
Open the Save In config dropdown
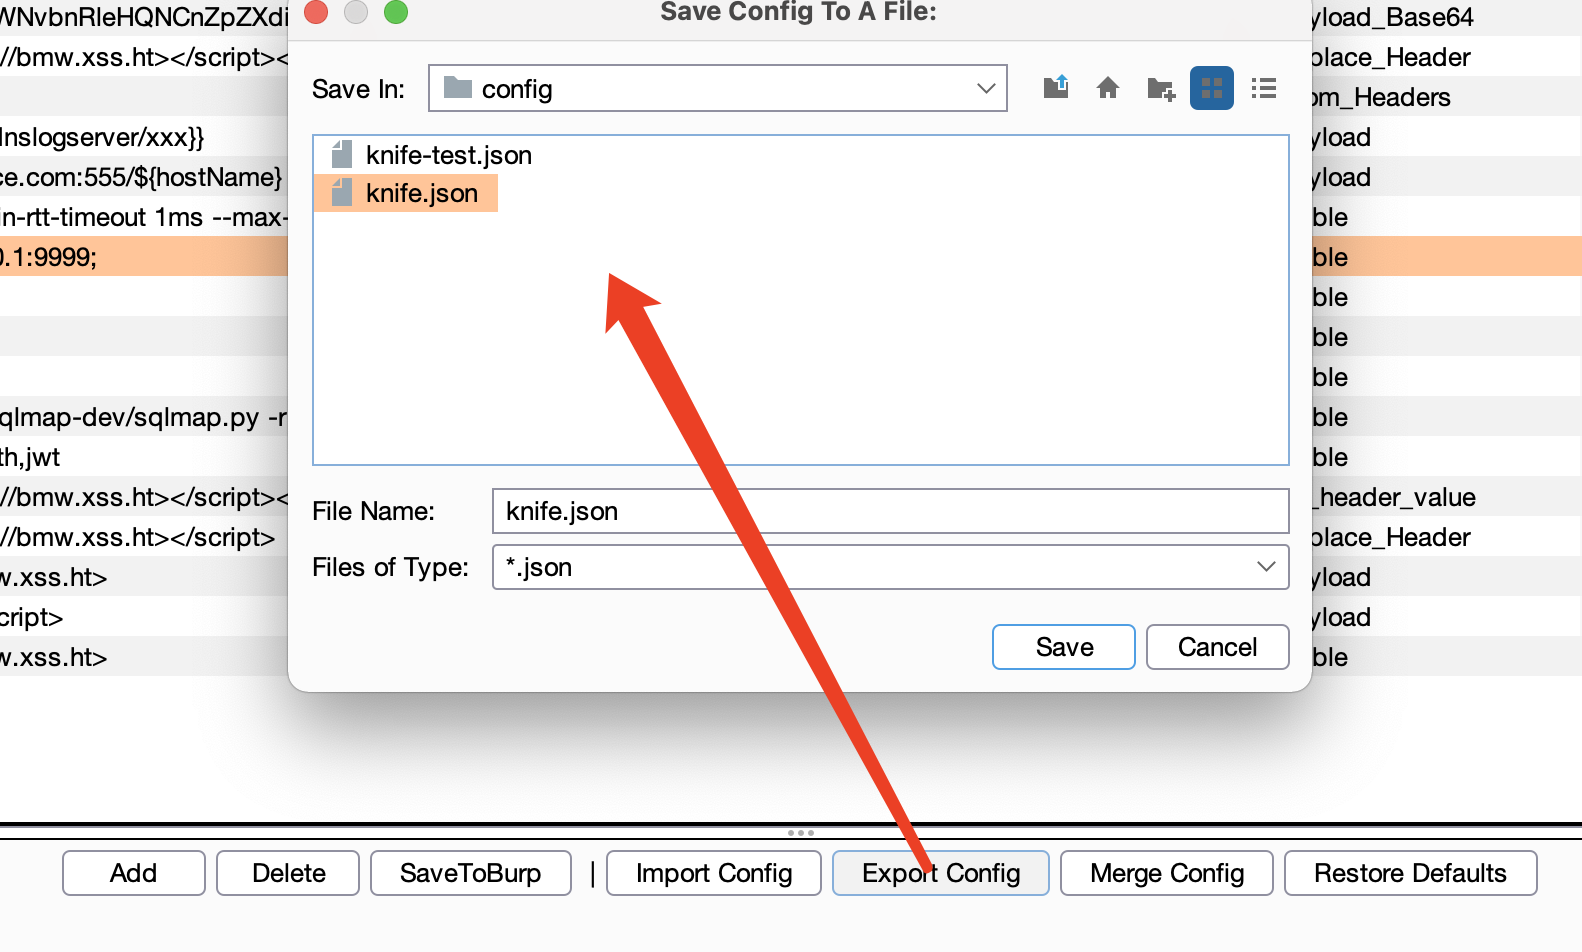point(717,88)
